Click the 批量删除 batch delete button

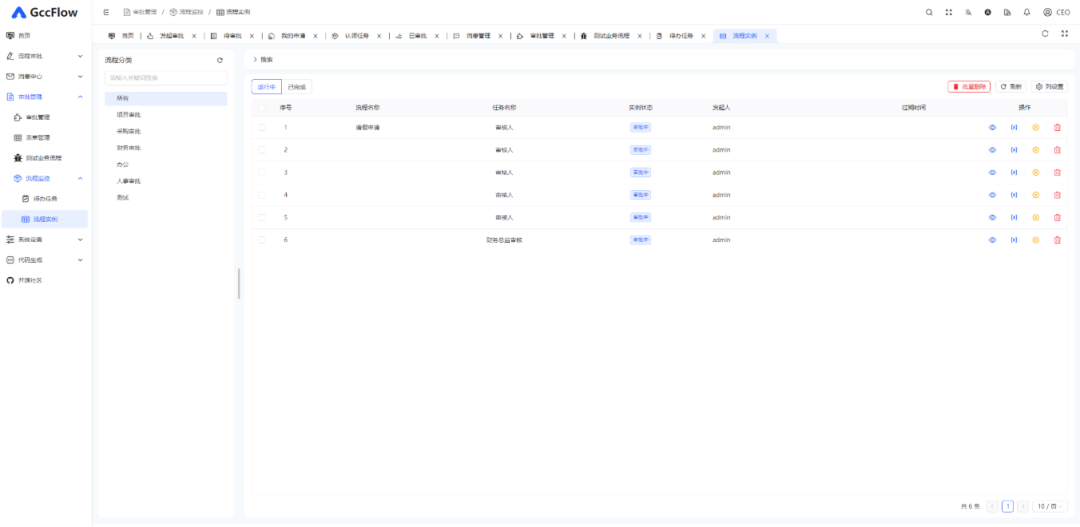[x=969, y=87]
